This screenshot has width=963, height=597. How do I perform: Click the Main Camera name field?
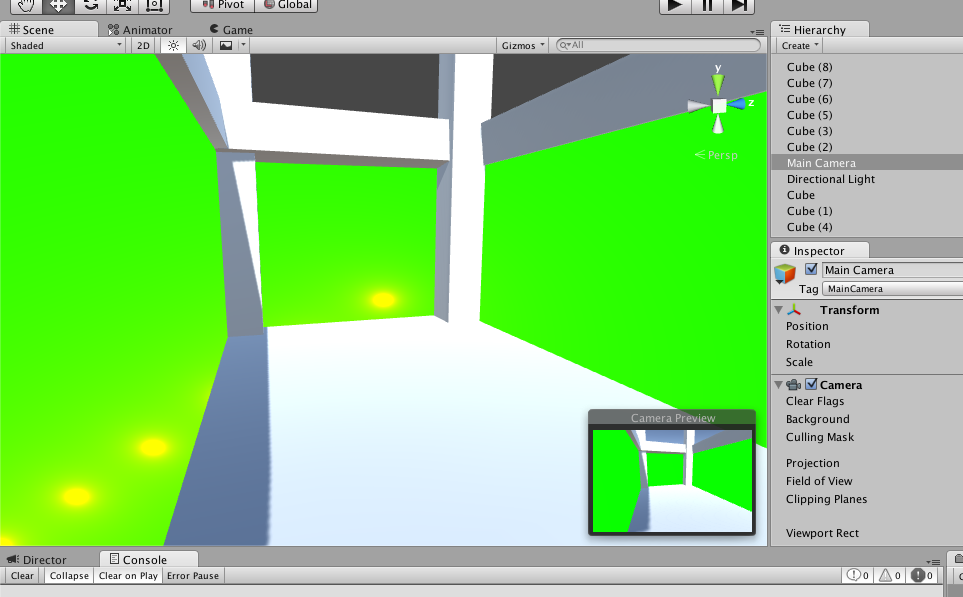[892, 270]
